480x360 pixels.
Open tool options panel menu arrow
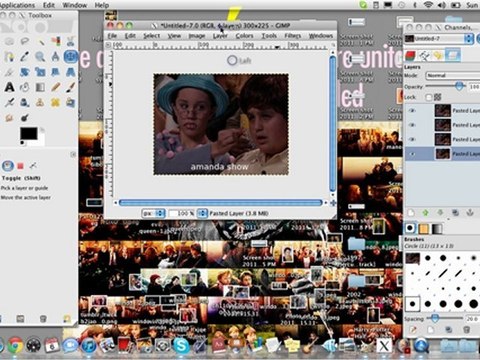coord(73,154)
